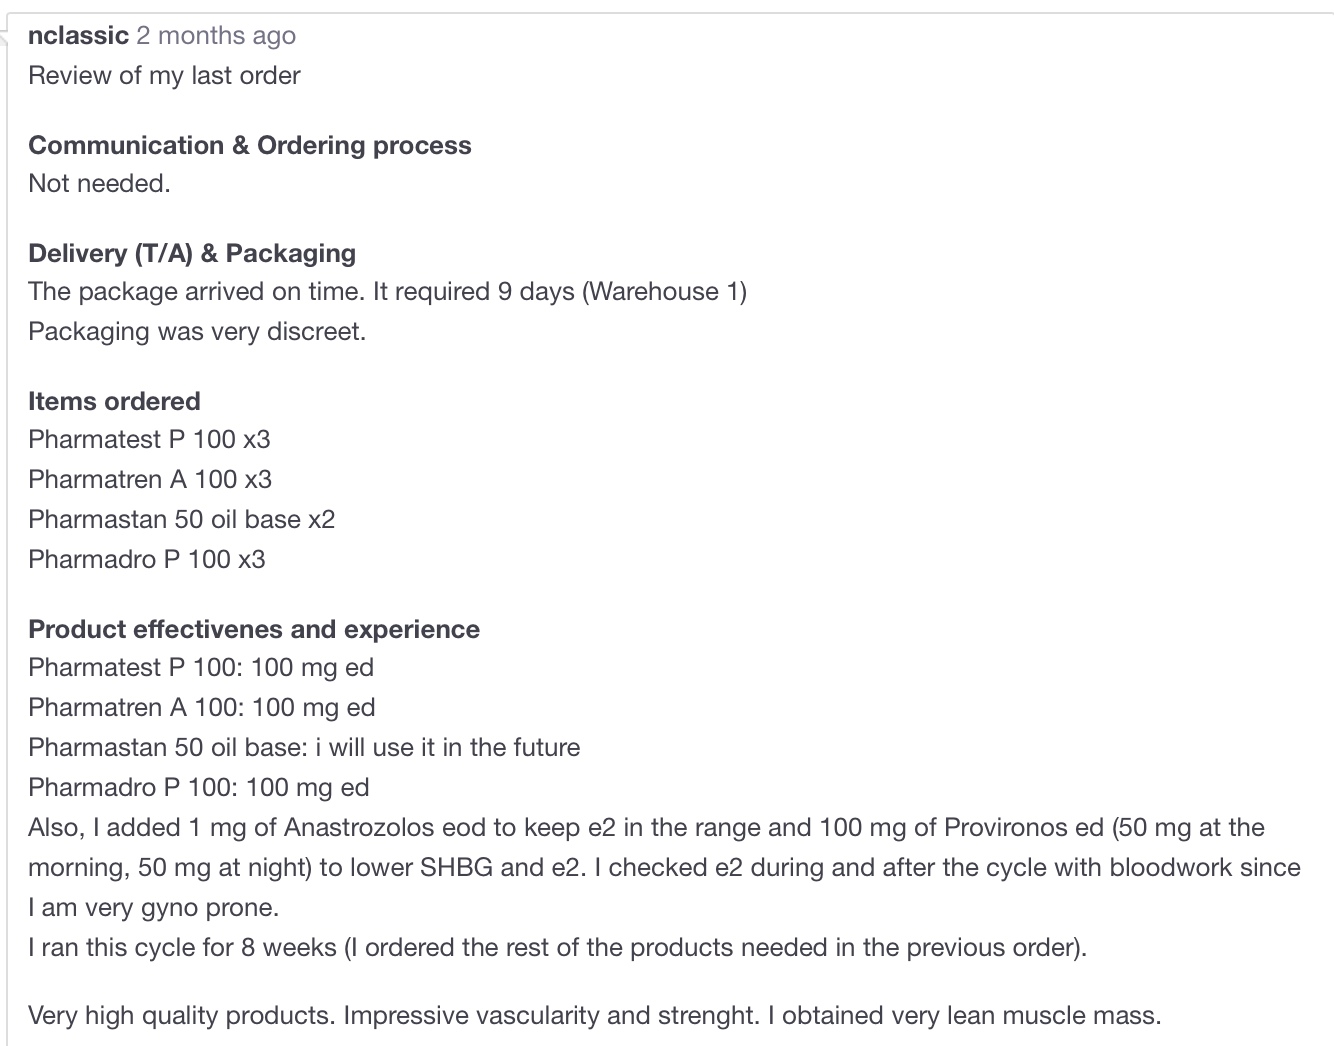Click the "2 months ago" timestamp
The height and width of the screenshot is (1046, 1334).
pos(216,36)
